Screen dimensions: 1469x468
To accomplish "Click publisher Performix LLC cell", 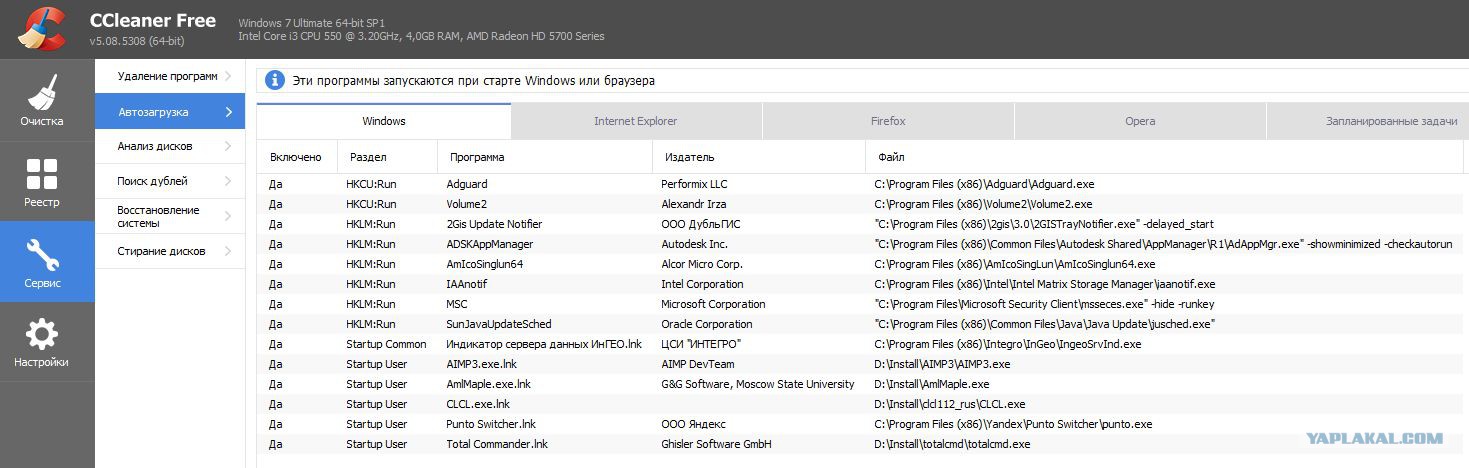I will pyautogui.click(x=694, y=184).
